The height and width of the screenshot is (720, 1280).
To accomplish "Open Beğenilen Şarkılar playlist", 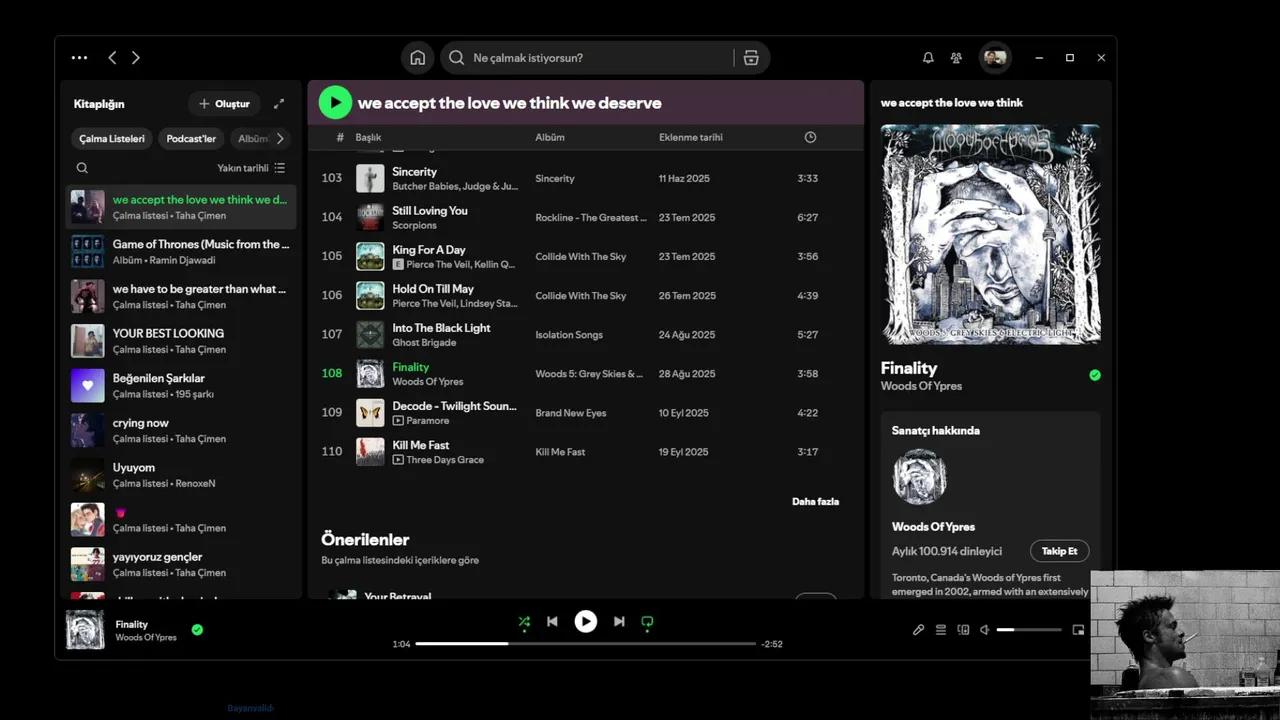I will (181, 386).
